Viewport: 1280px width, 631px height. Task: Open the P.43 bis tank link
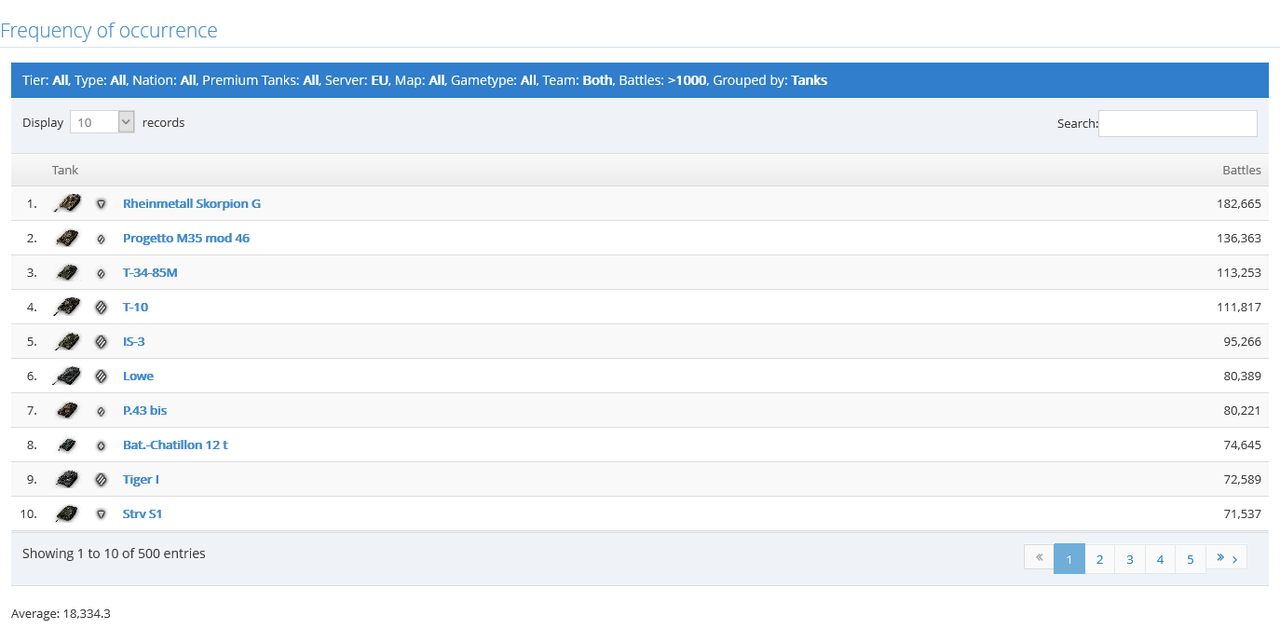(x=145, y=410)
